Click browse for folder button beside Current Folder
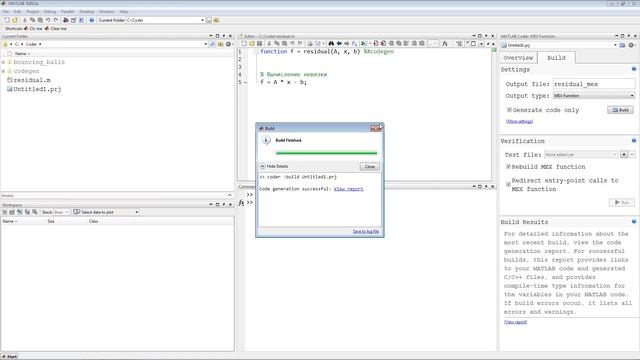Viewport: 640px width, 360px height. click(209, 20)
